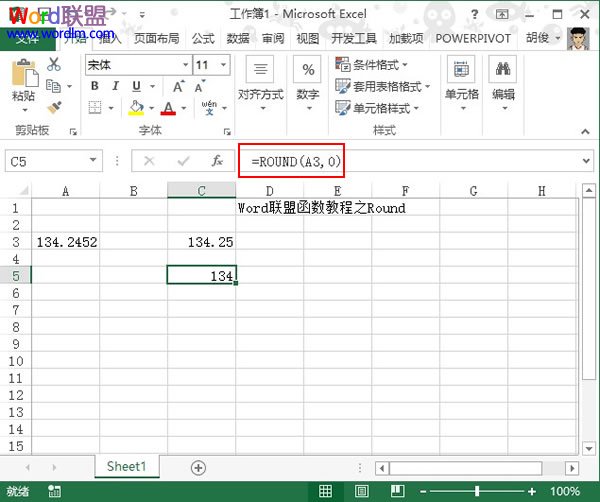Apply red font color A
The width and height of the screenshot is (600, 502).
click(x=168, y=108)
